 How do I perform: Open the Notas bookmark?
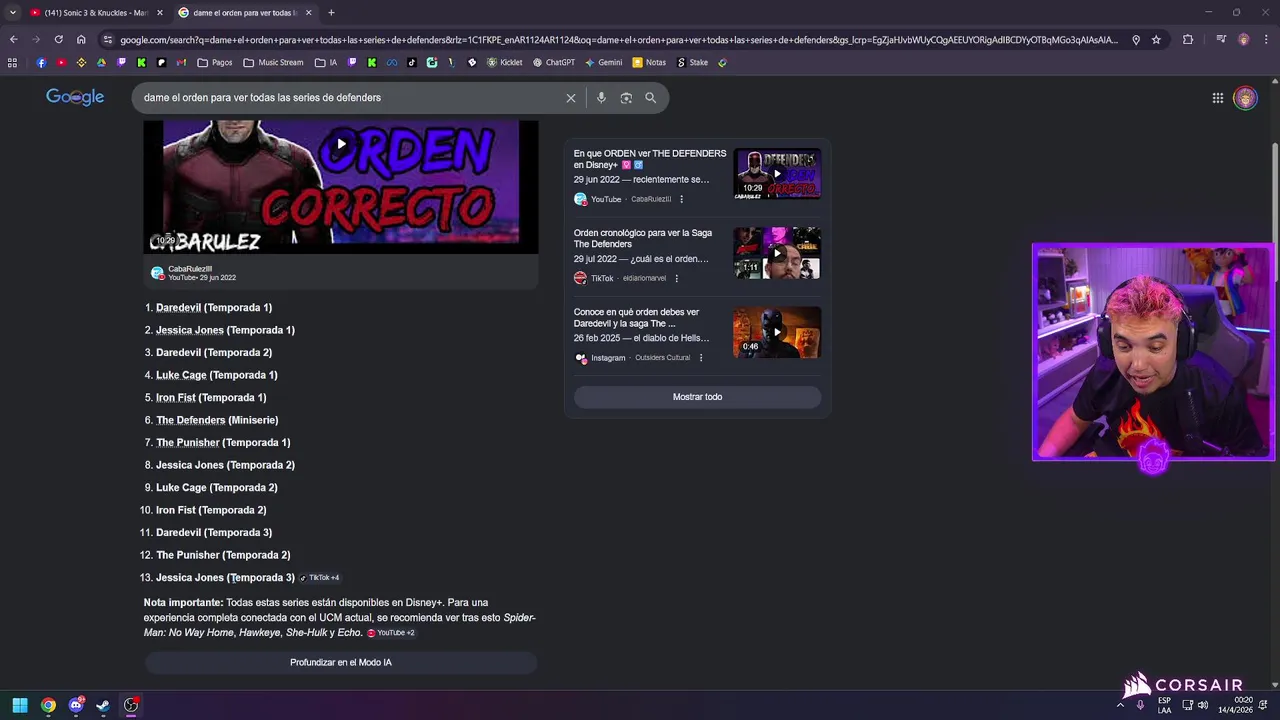pyautogui.click(x=649, y=62)
